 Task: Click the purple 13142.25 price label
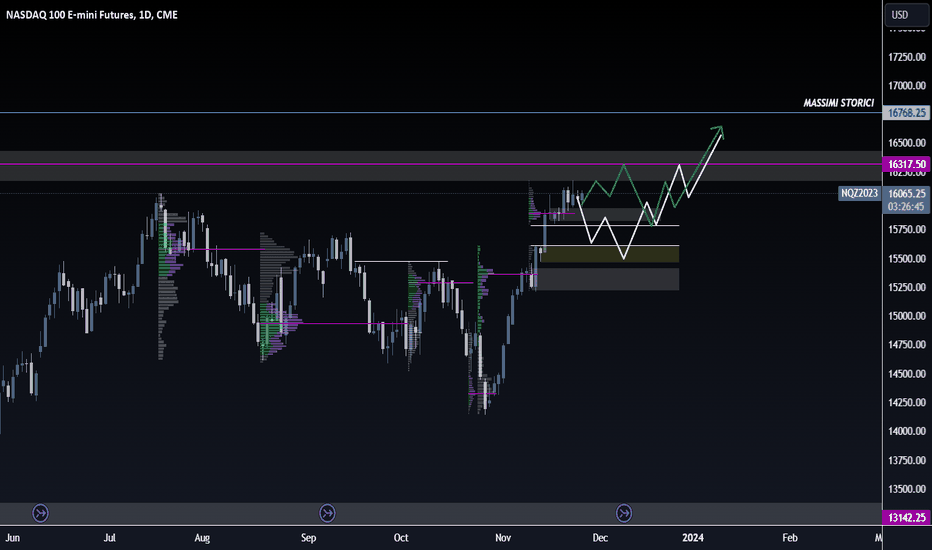click(906, 518)
